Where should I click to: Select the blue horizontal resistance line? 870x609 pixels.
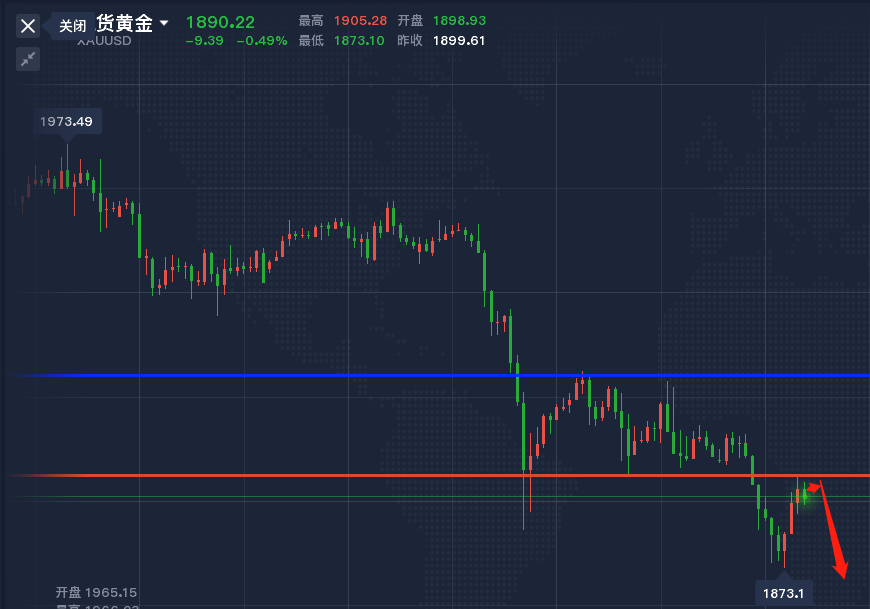300,375
